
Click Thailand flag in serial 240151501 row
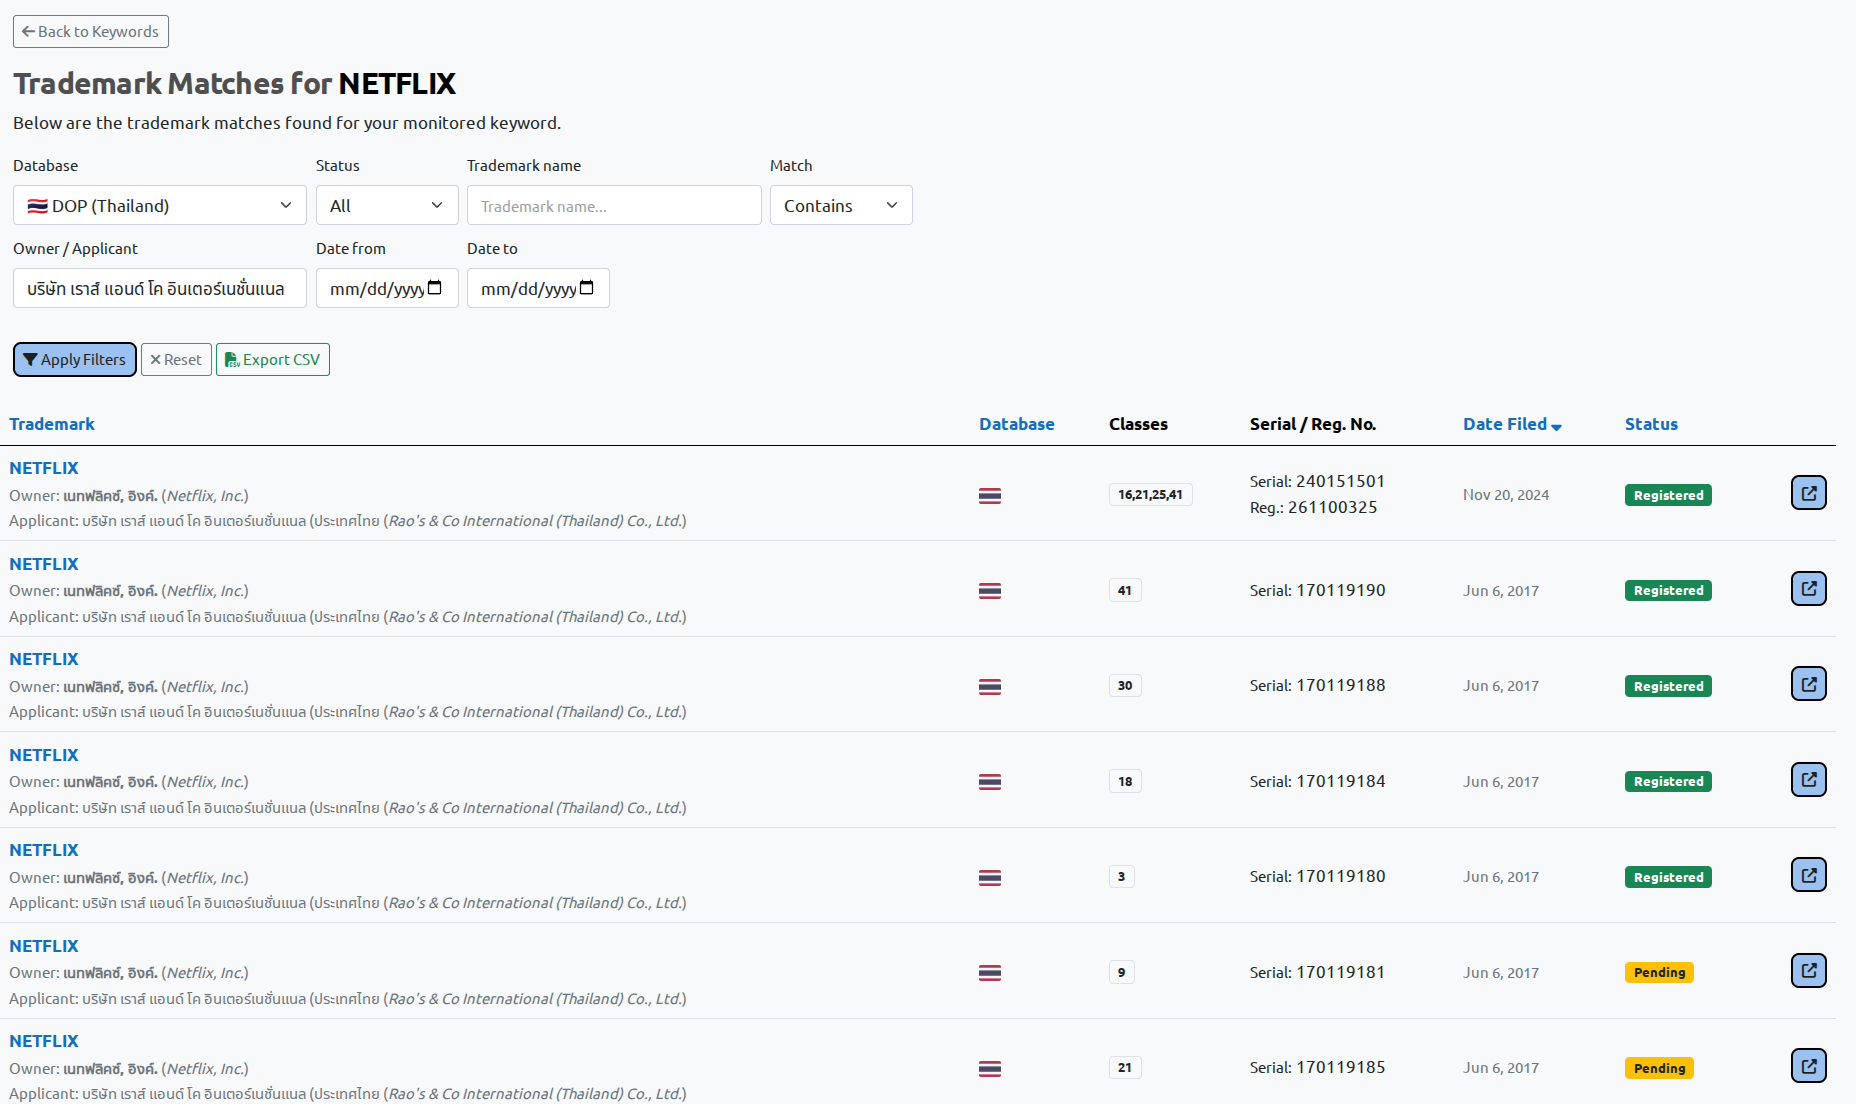click(x=990, y=496)
